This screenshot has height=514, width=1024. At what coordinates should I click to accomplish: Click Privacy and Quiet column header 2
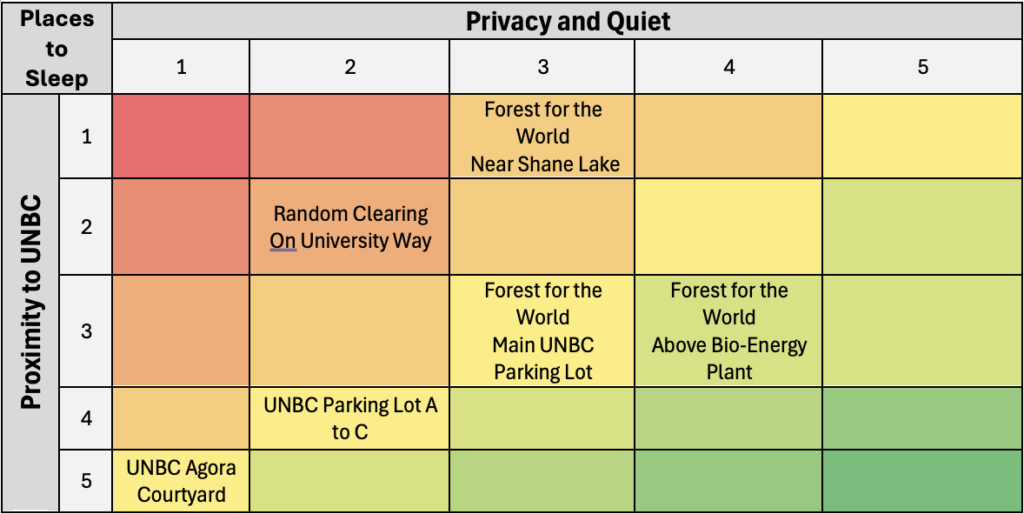pyautogui.click(x=350, y=68)
